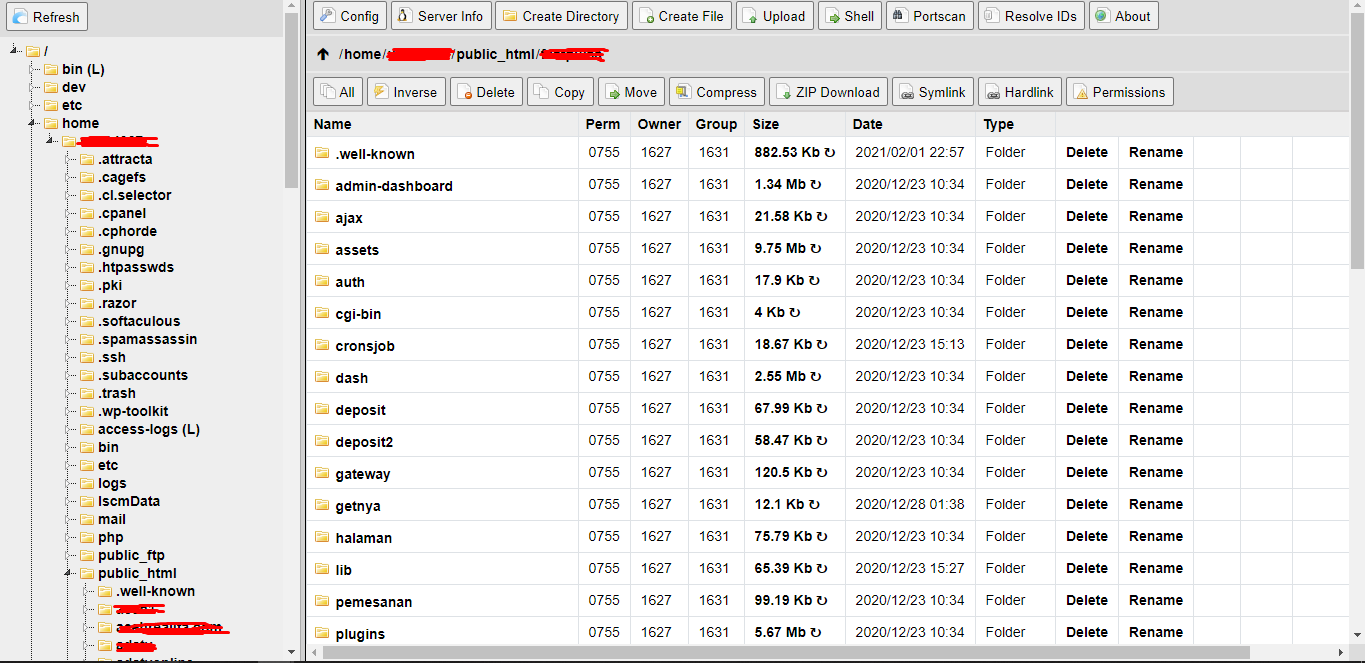This screenshot has height=663, width=1365.
Task: Open the deposit2 folder
Action: pyautogui.click(x=364, y=442)
